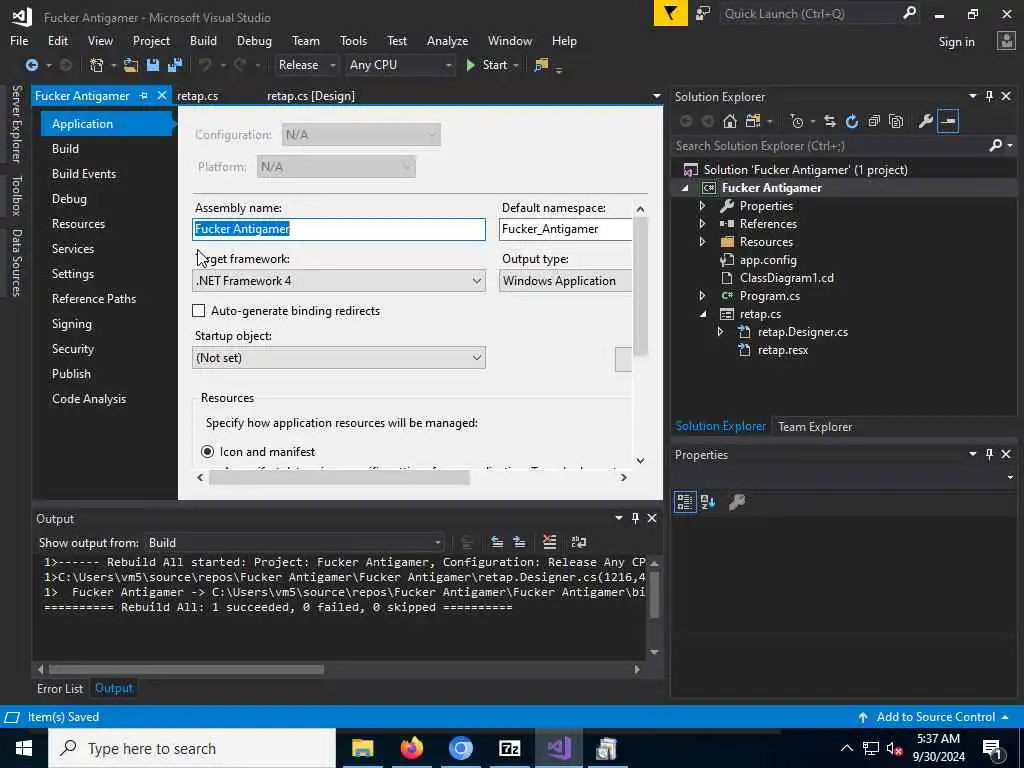Open the Analyze menu
Viewport: 1024px width, 768px height.
point(447,40)
